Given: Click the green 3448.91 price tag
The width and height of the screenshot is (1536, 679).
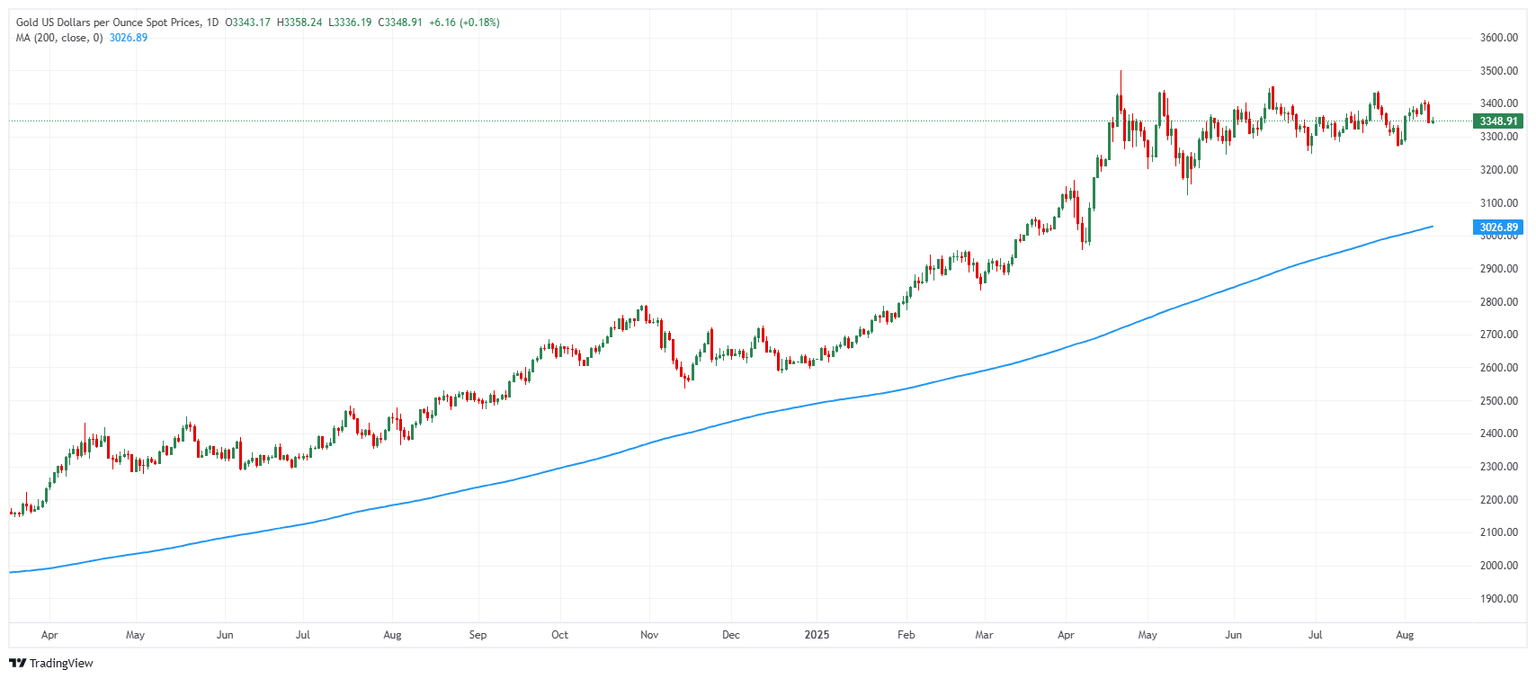Looking at the screenshot, I should (x=1498, y=120).
